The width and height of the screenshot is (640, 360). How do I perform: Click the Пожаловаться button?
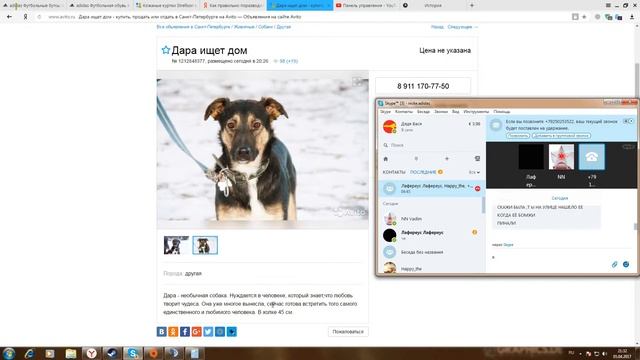click(348, 331)
